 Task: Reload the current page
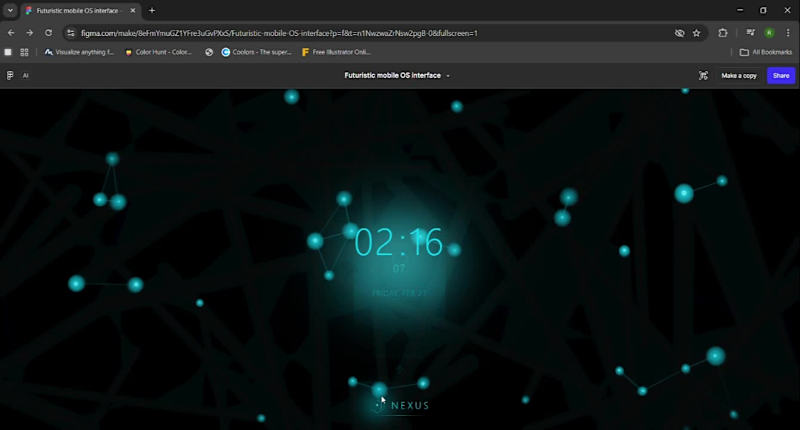tap(48, 33)
